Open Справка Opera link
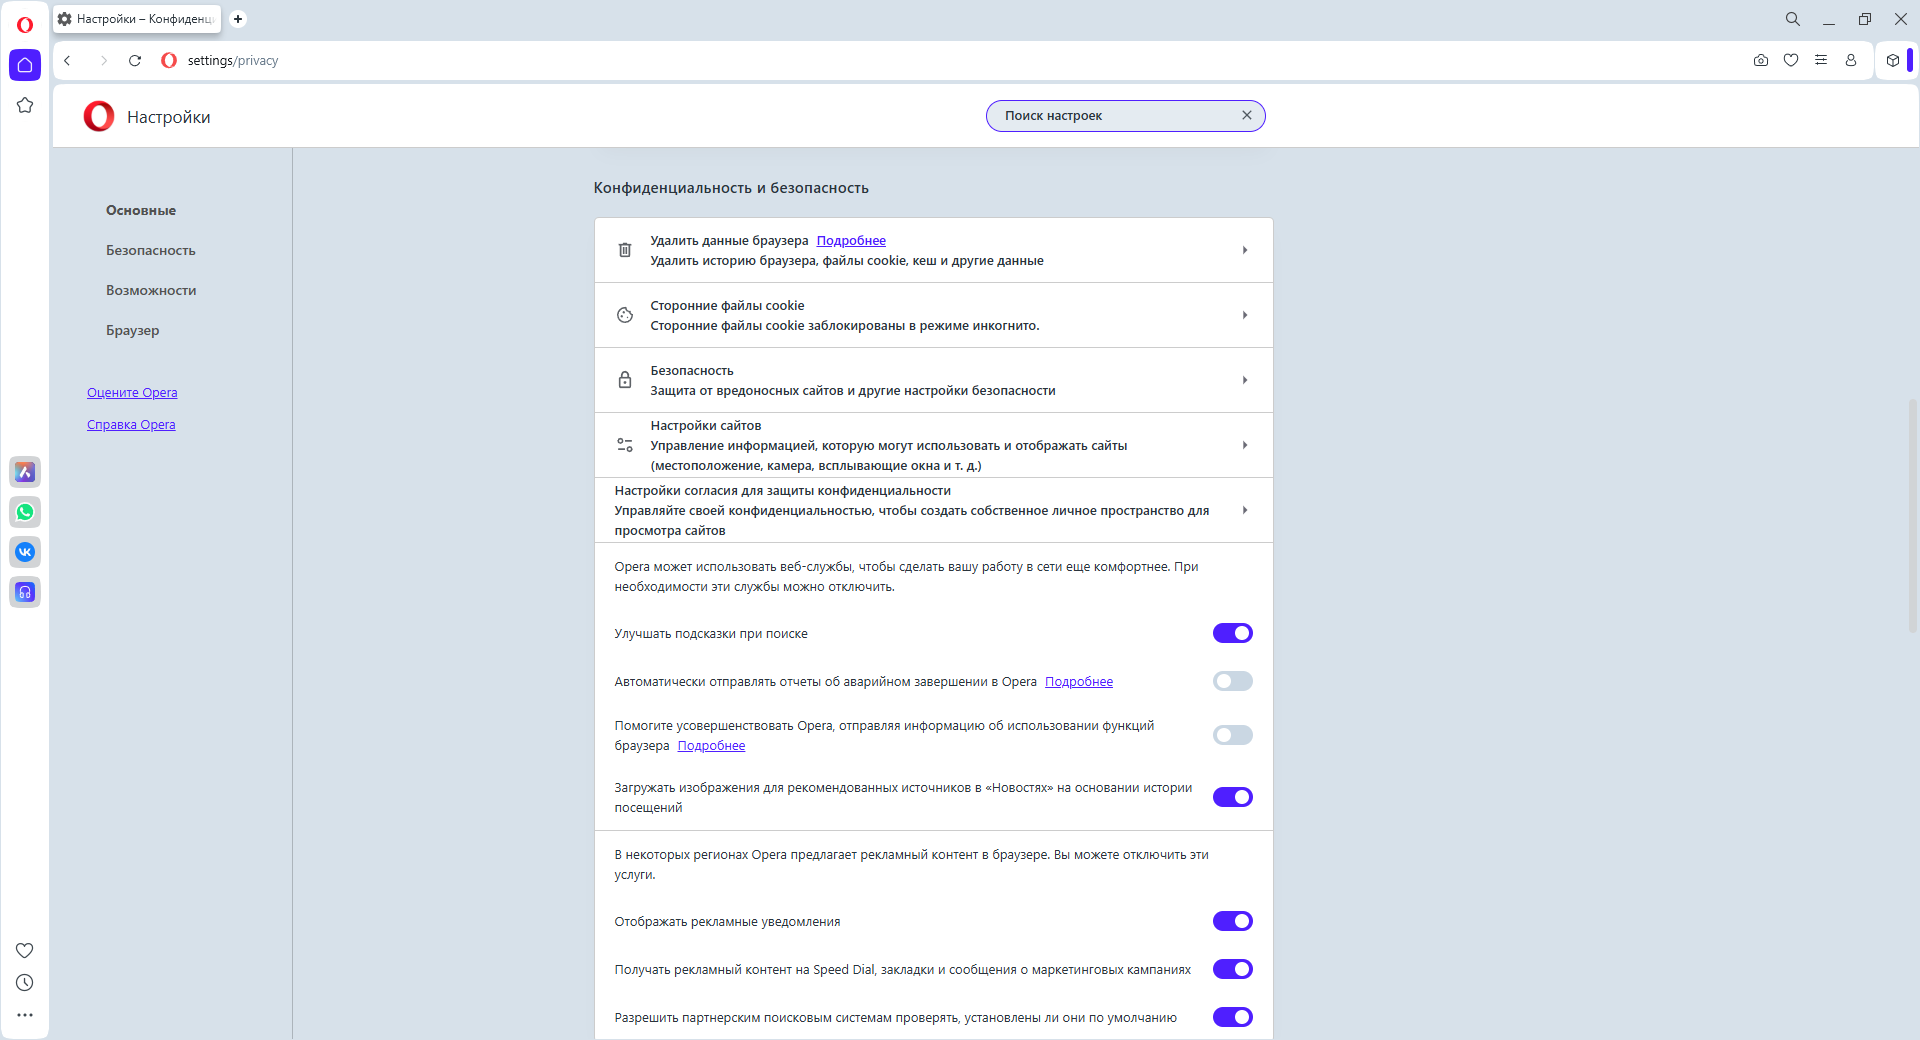Image resolution: width=1920 pixels, height=1040 pixels. (131, 424)
